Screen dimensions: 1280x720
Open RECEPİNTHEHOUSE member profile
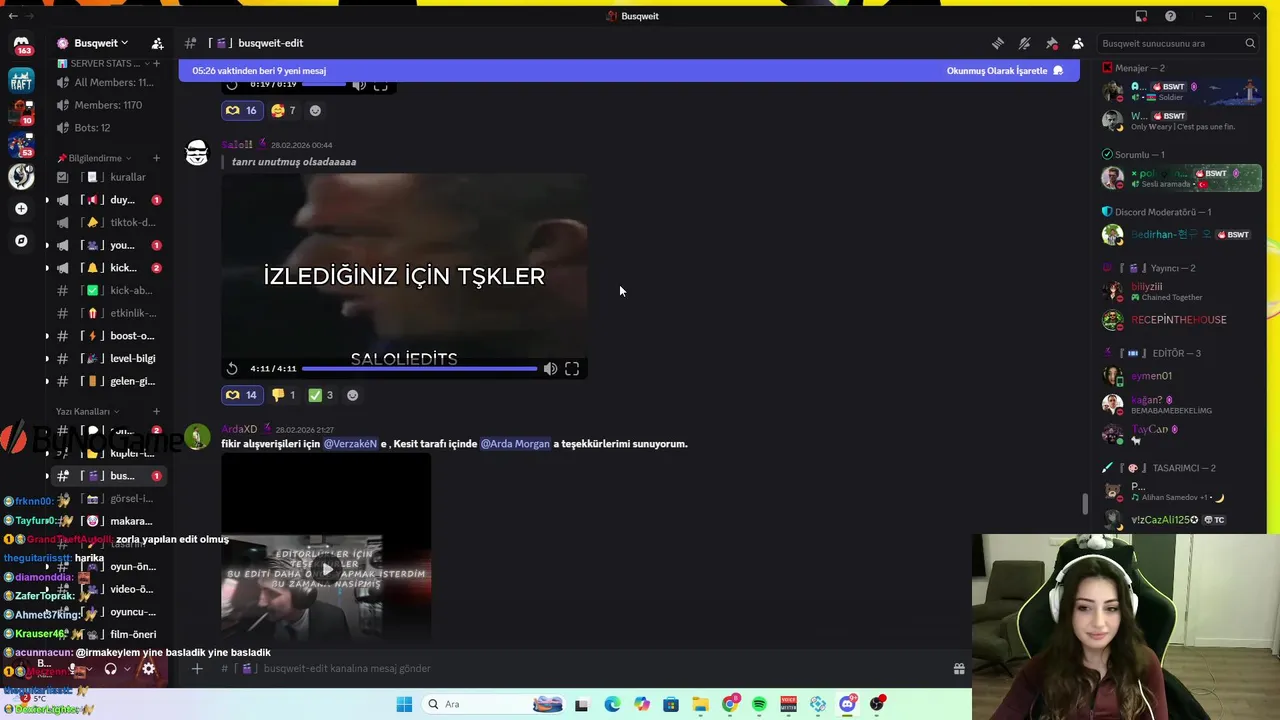1181,320
